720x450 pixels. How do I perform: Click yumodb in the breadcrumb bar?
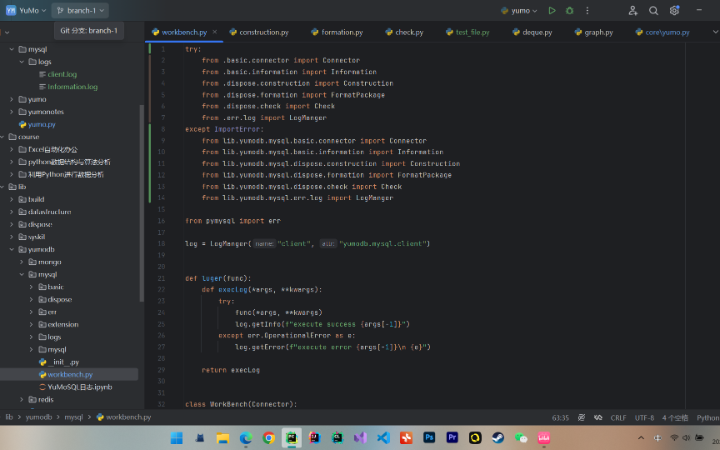[x=39, y=417]
